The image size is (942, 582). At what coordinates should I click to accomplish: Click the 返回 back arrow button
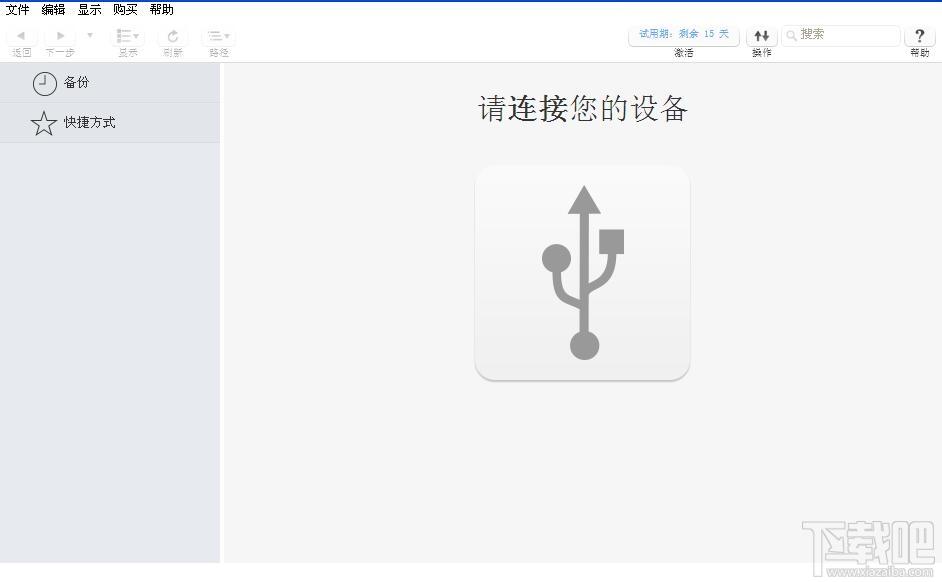21,36
